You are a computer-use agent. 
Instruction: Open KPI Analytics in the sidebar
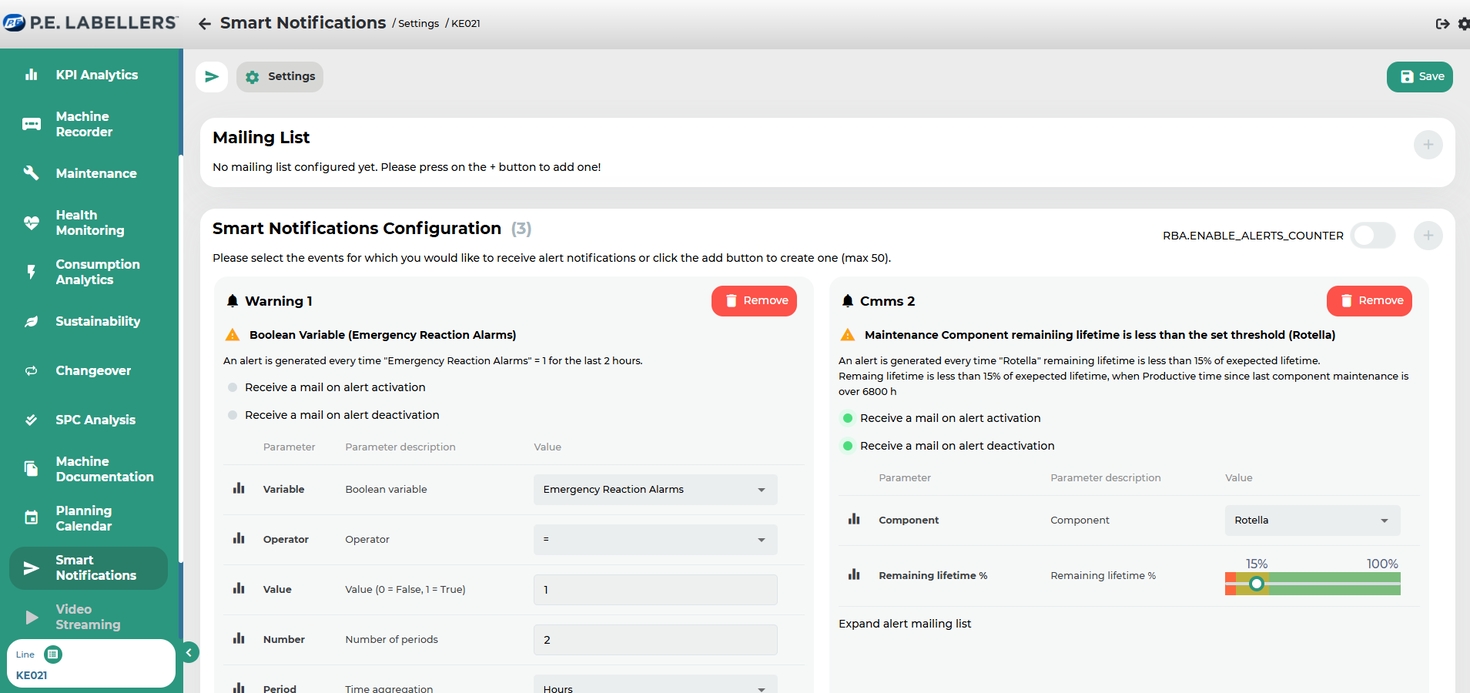[x=96, y=75]
